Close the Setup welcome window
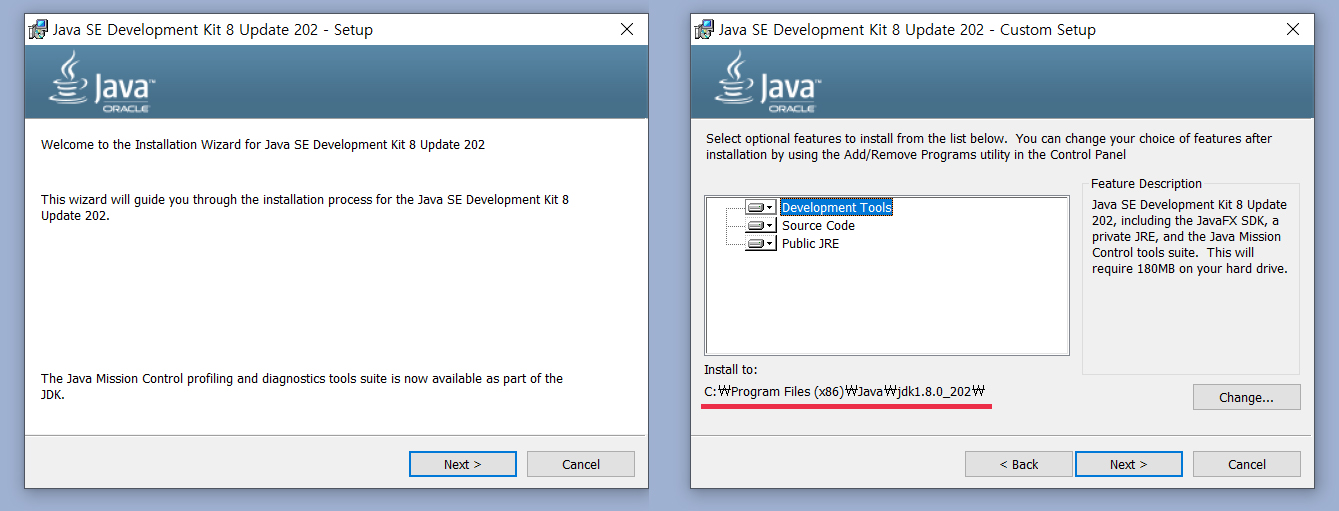This screenshot has width=1339, height=511. point(627,29)
